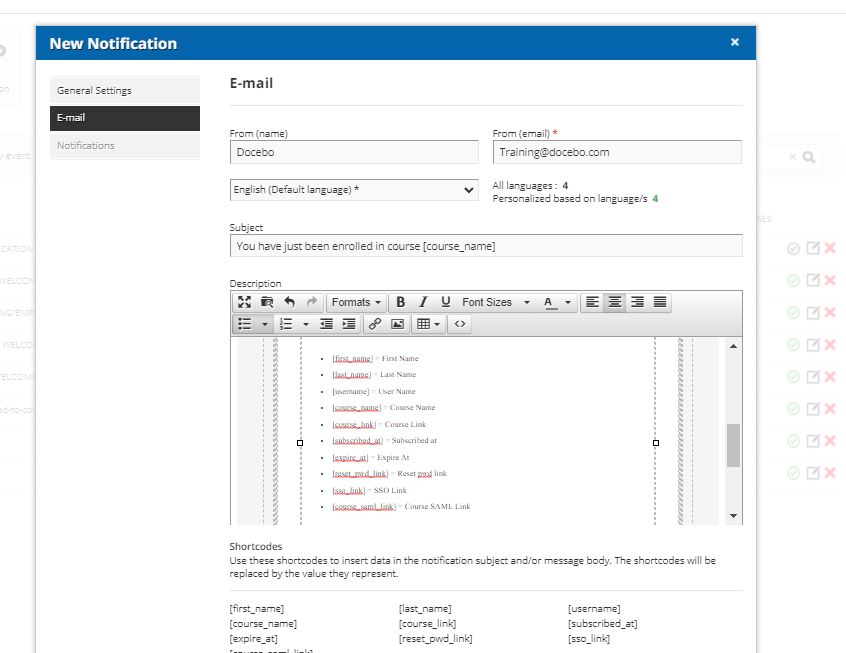The width and height of the screenshot is (846, 653).
Task: Apply italic formatting
Action: [423, 302]
